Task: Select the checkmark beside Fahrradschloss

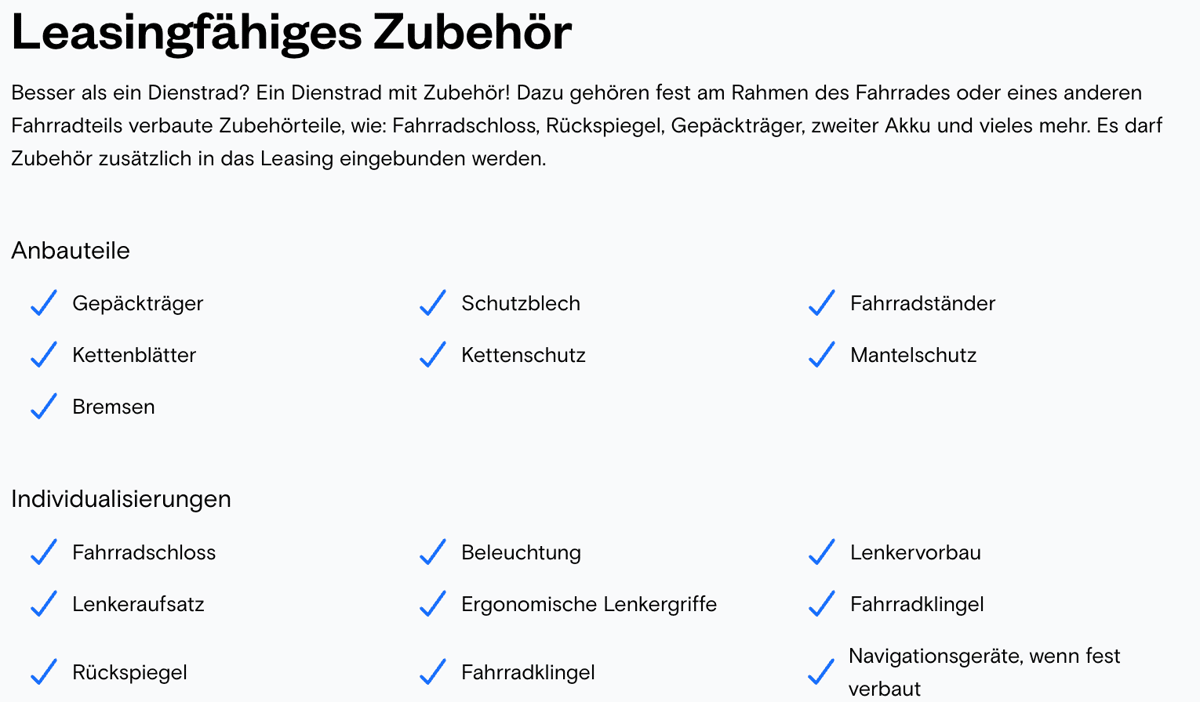Action: [44, 552]
